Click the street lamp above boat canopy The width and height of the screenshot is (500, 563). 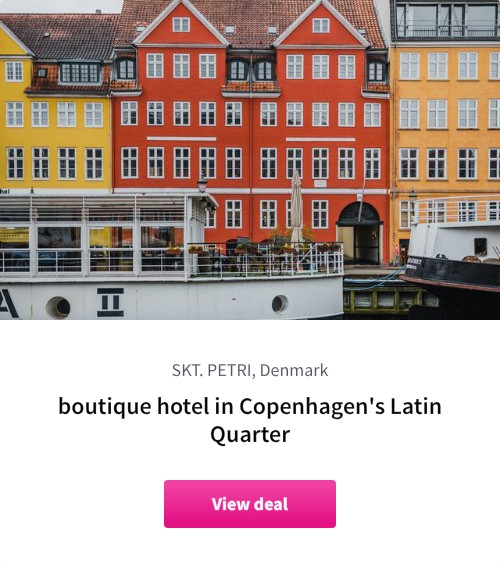pos(202,183)
